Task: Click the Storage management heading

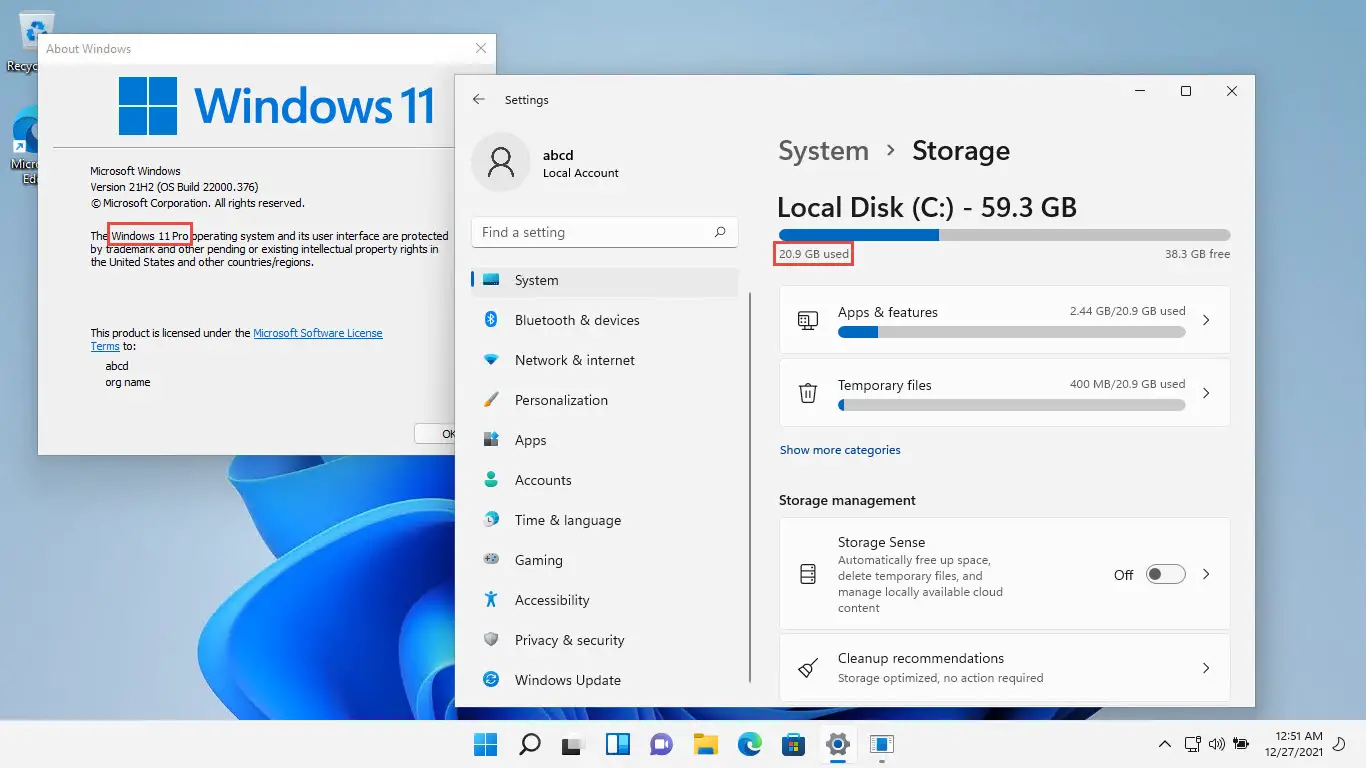Action: click(x=847, y=500)
